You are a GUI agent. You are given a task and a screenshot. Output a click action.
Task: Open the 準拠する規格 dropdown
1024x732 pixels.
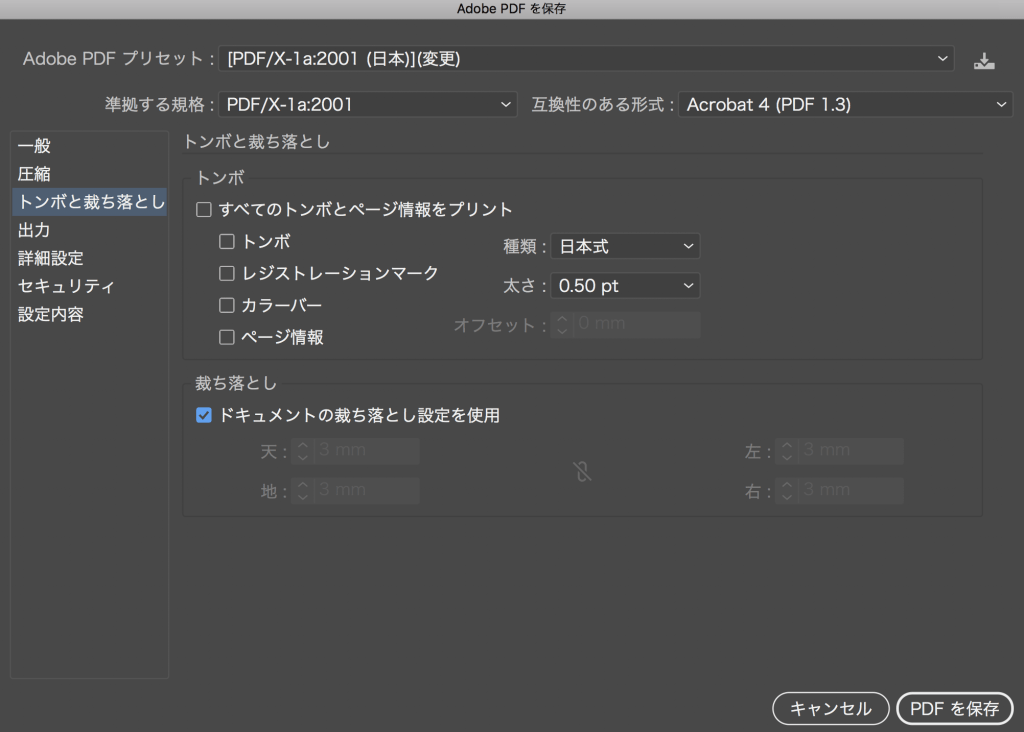pos(368,104)
